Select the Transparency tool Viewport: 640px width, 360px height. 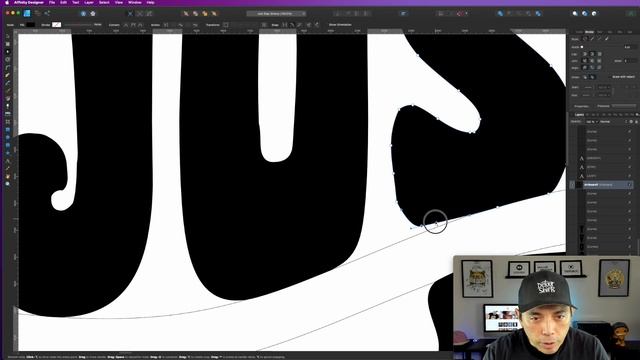pos(8,106)
